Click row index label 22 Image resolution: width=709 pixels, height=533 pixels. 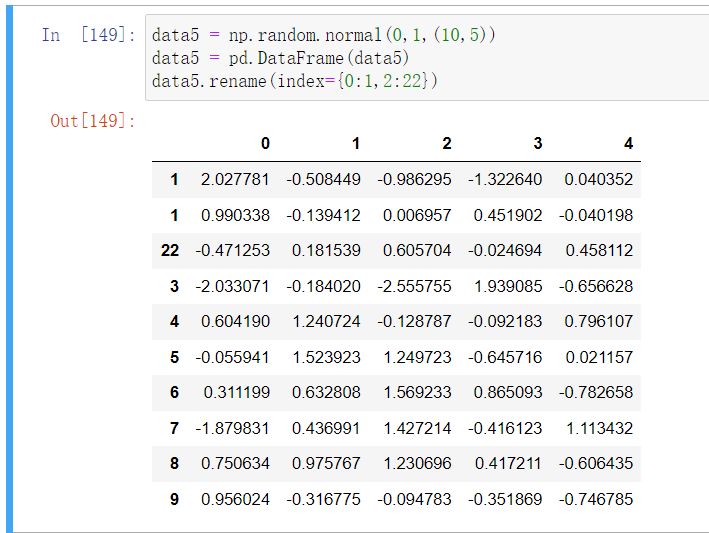(x=170, y=250)
